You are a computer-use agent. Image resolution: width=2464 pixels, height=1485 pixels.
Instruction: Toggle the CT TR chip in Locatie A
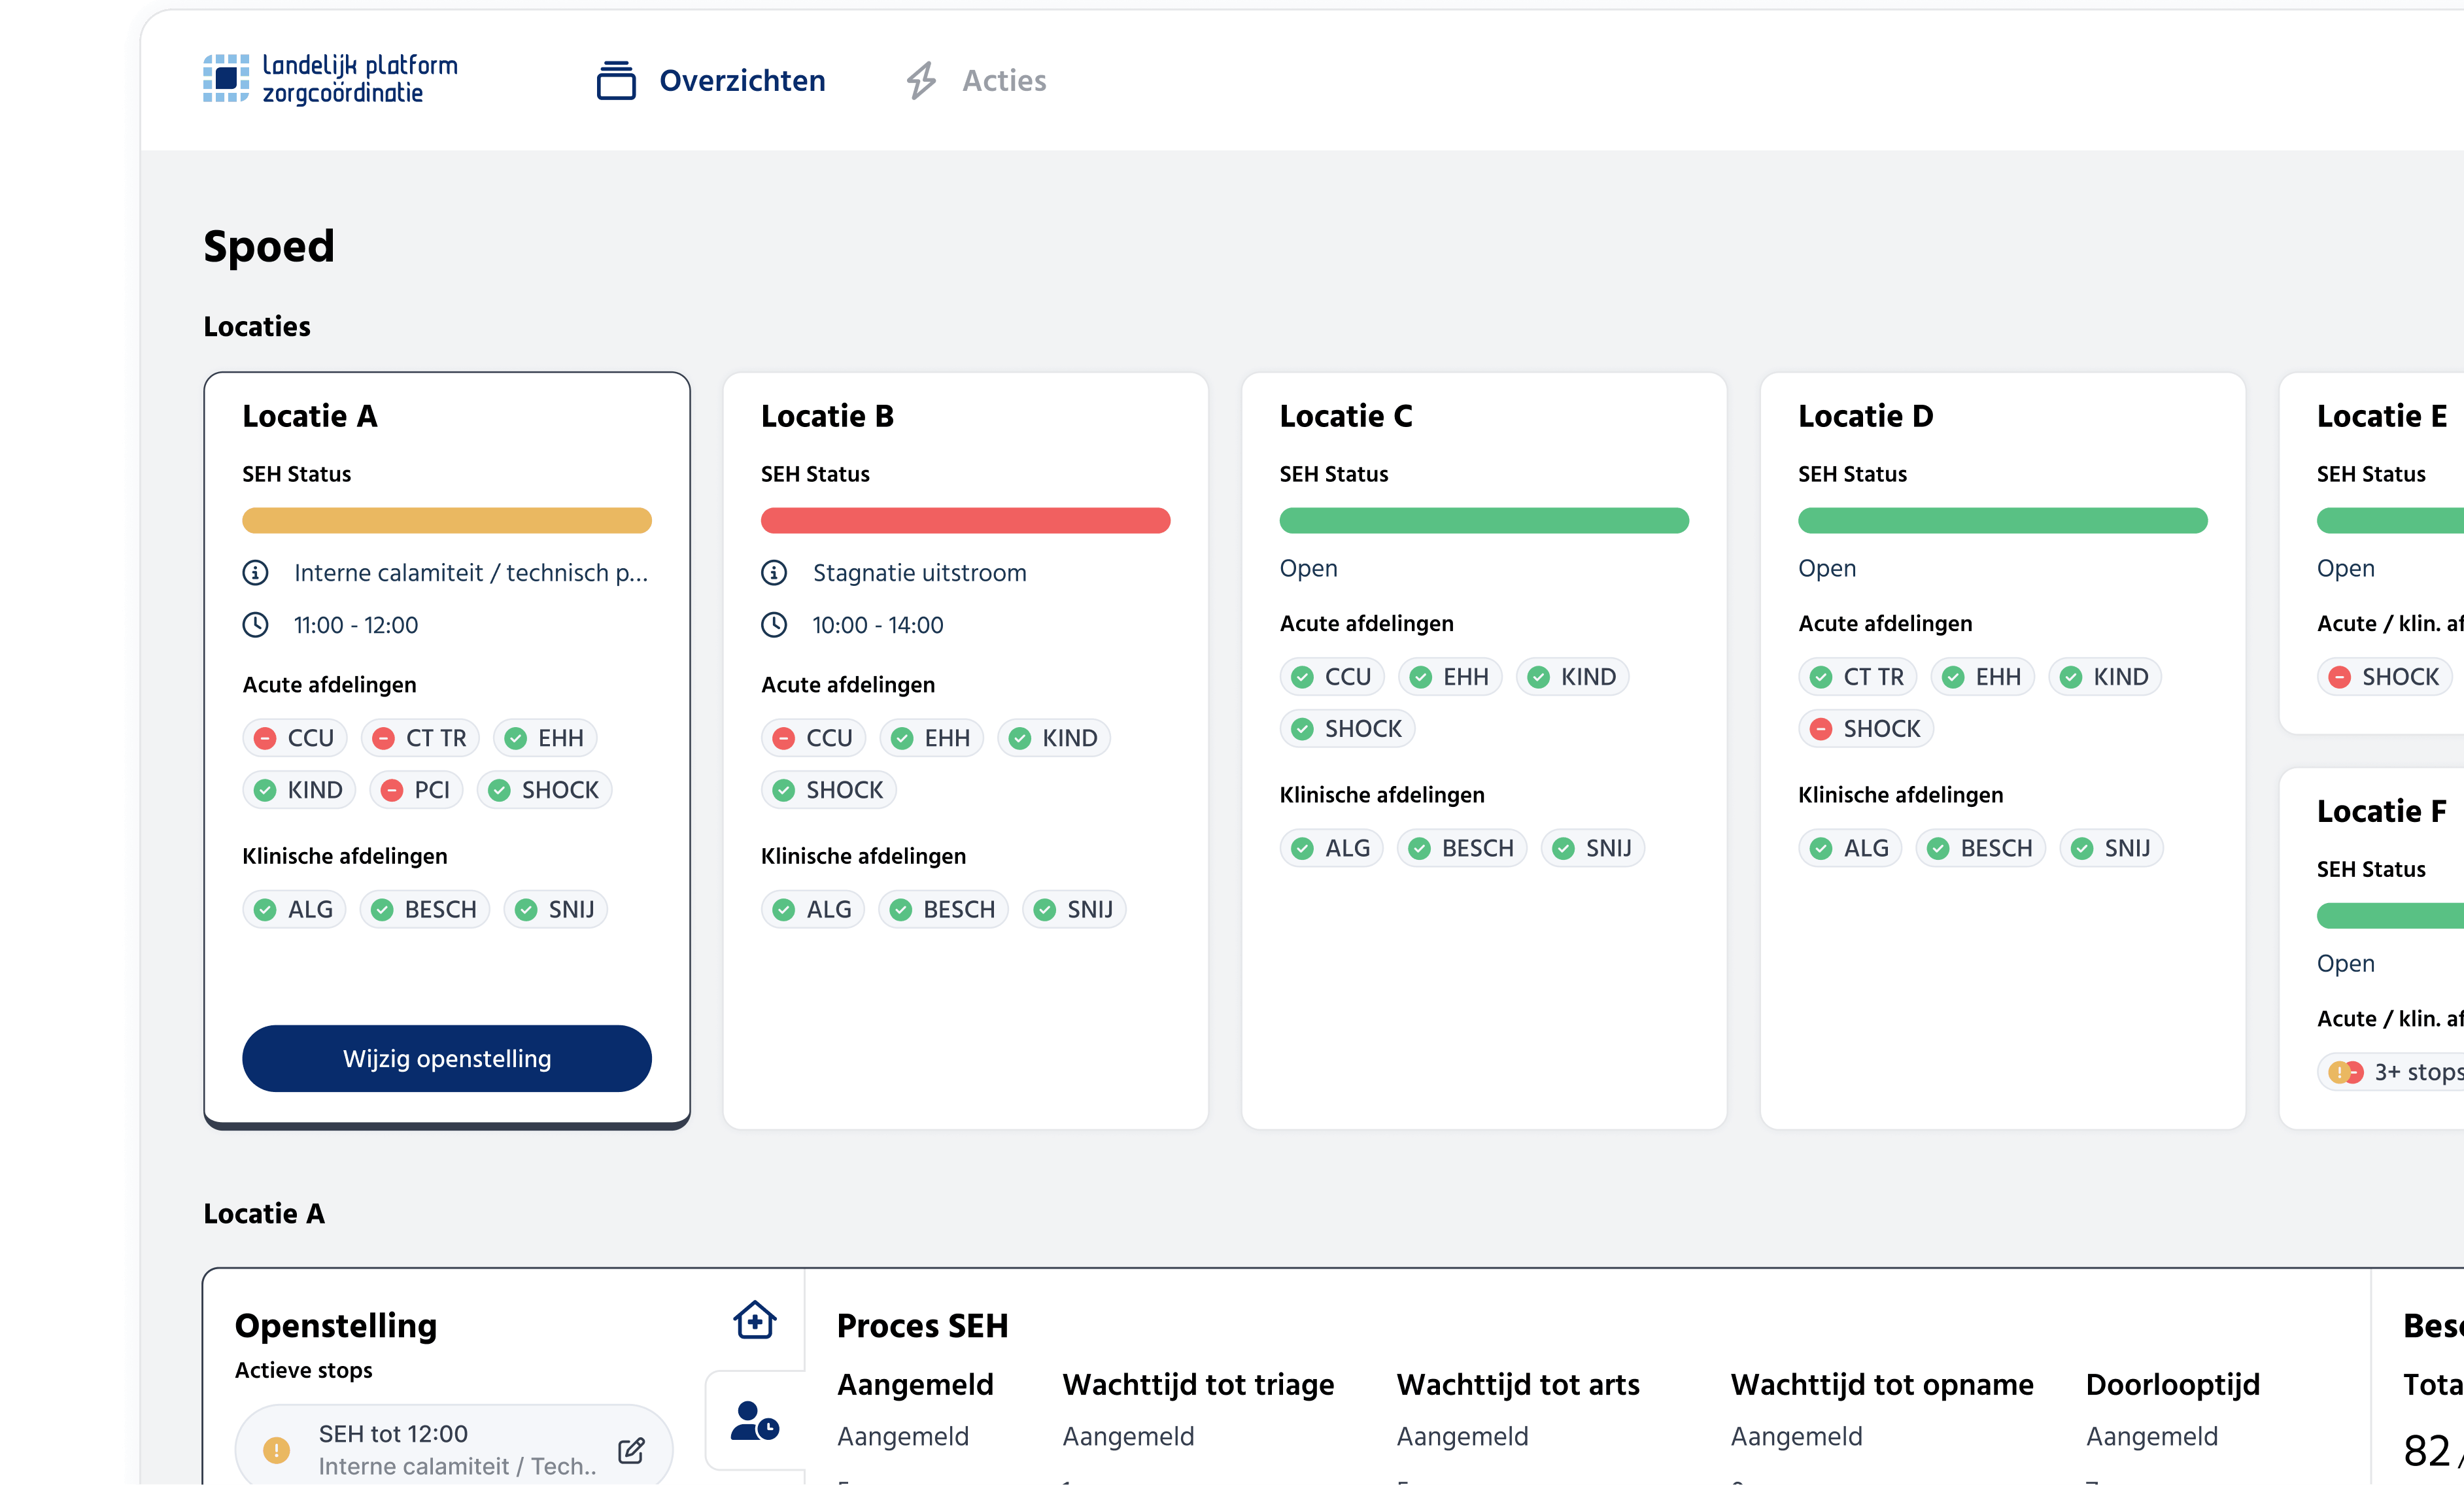pos(420,738)
